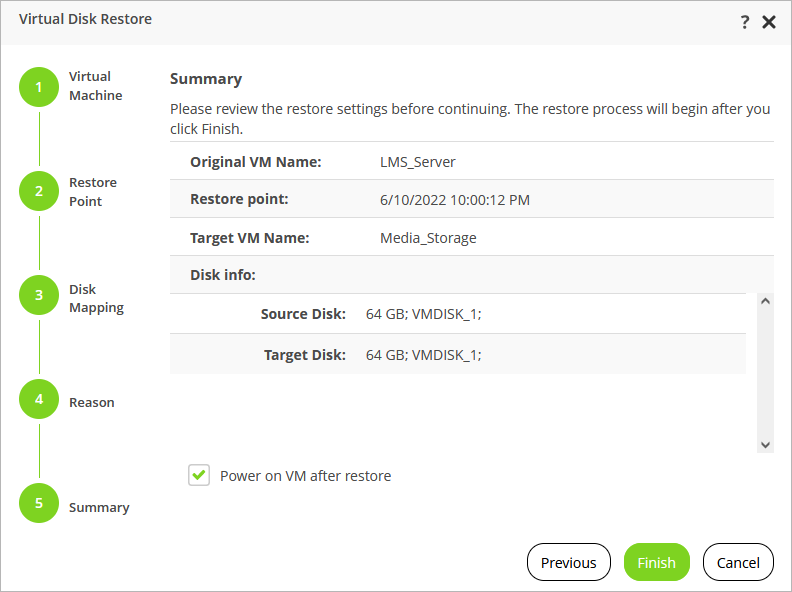792x592 pixels.
Task: Toggle Power on VM after restore checkbox
Action: coord(198,475)
